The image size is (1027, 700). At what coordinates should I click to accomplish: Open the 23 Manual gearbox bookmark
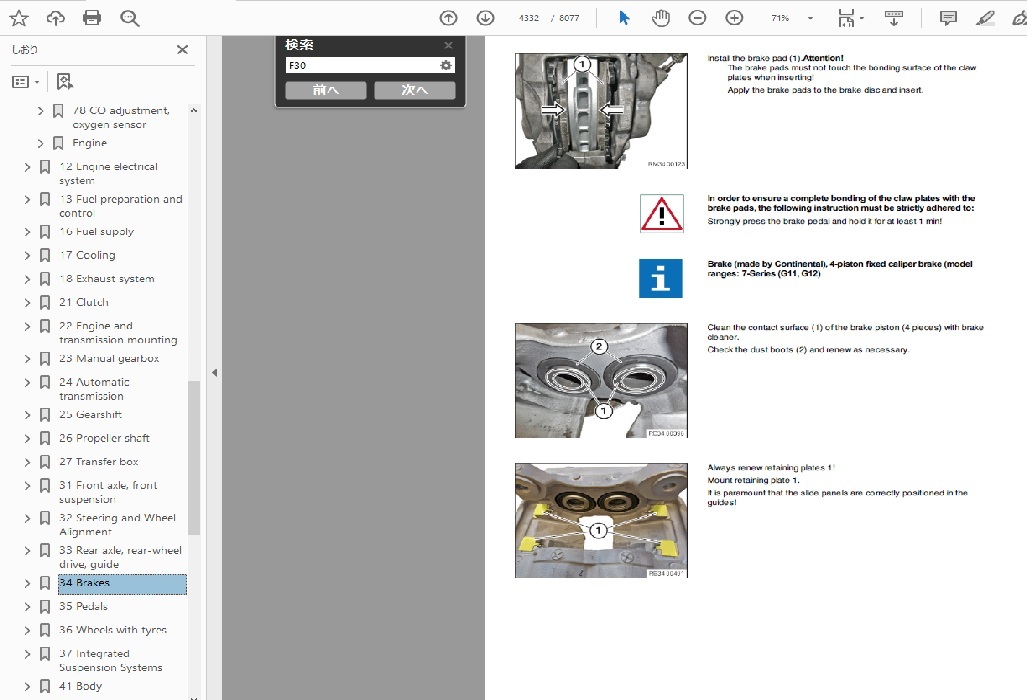click(109, 359)
